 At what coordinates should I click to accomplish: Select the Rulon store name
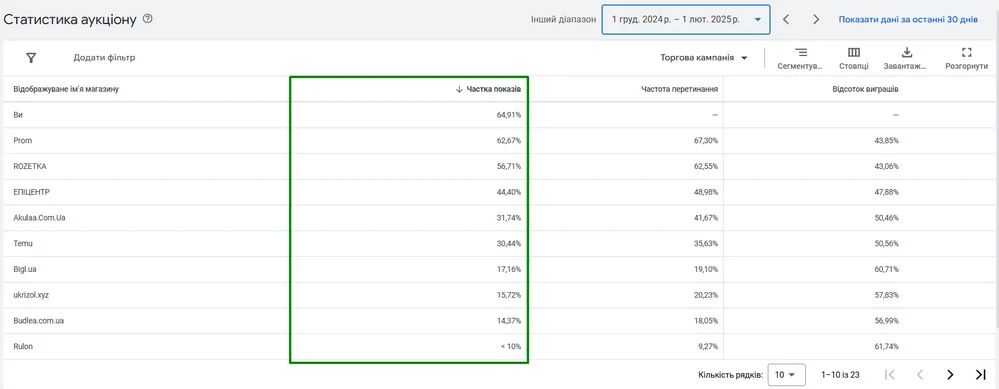pos(23,346)
